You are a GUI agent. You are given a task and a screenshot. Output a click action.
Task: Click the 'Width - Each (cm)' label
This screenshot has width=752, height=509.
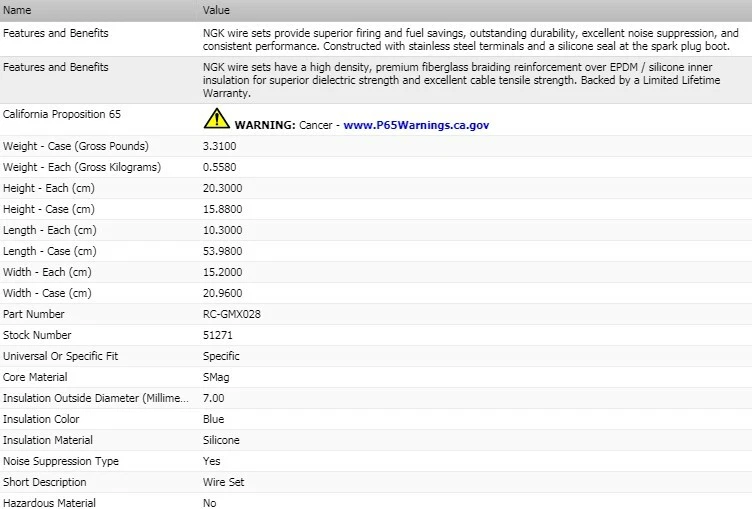tap(47, 272)
